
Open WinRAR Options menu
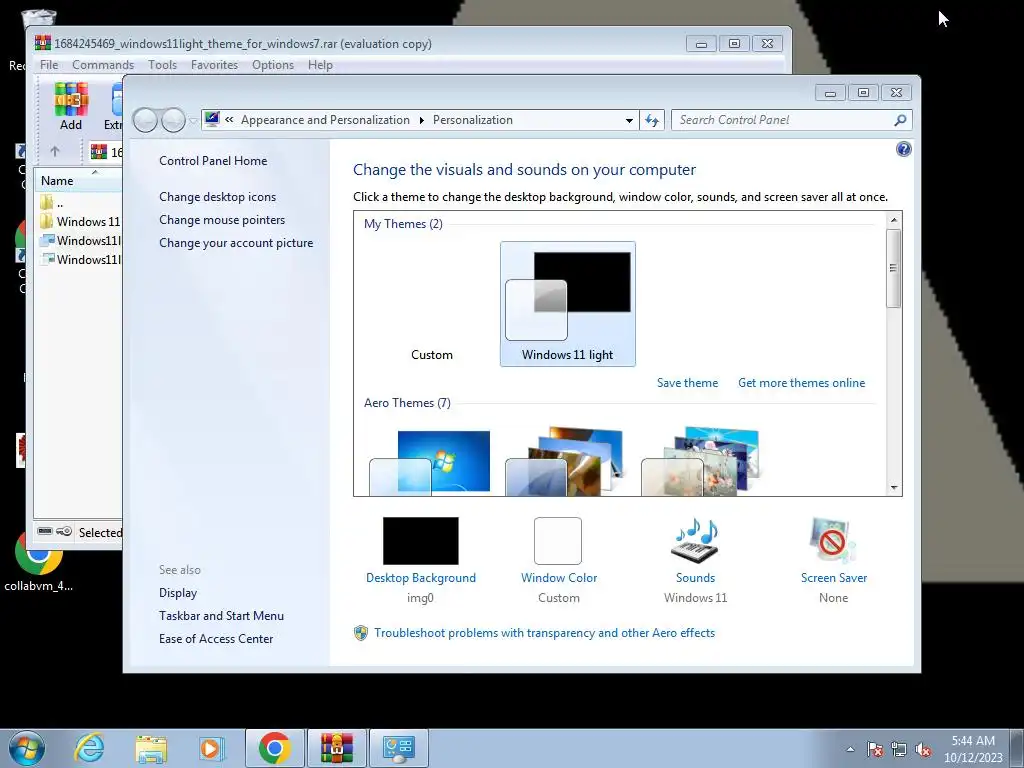click(272, 65)
